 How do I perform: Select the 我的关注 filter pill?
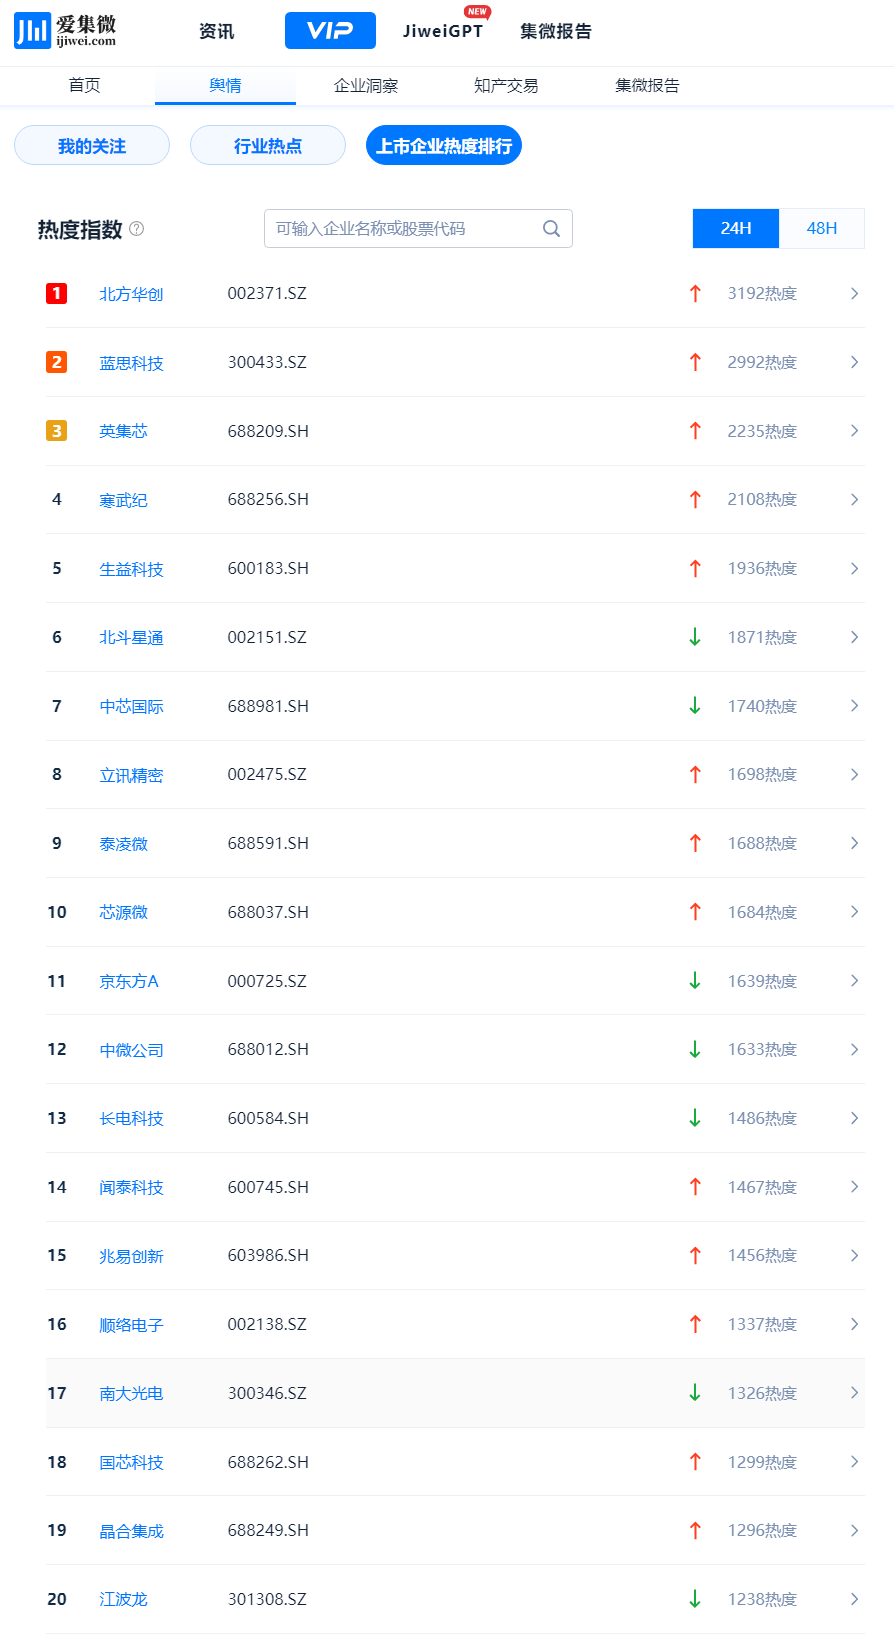point(92,146)
